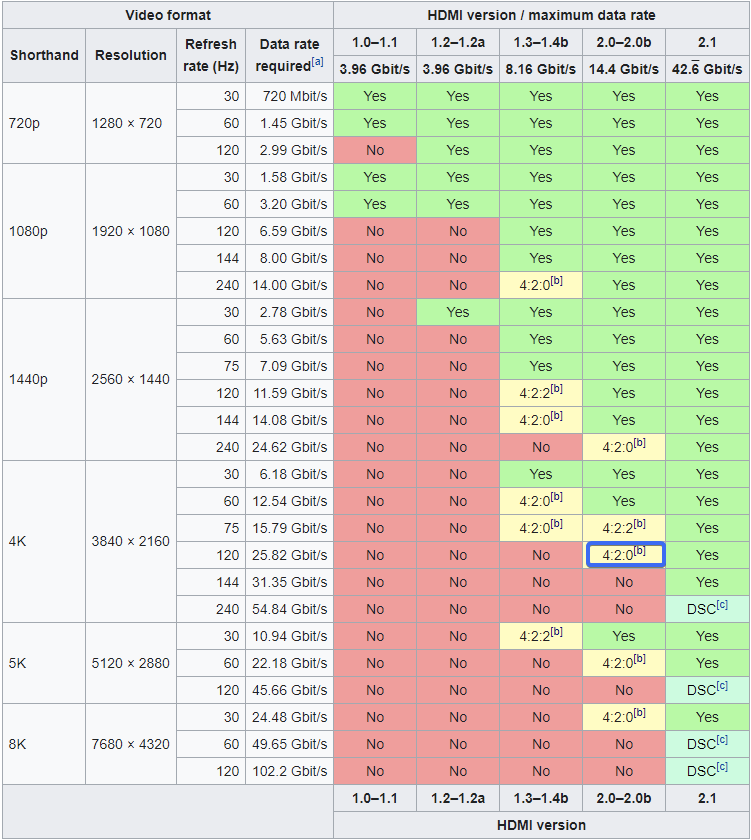Screen dimensions: 751x840
Task: Click the "15.79 Gbit/s" data rate cell
Action: [289, 528]
